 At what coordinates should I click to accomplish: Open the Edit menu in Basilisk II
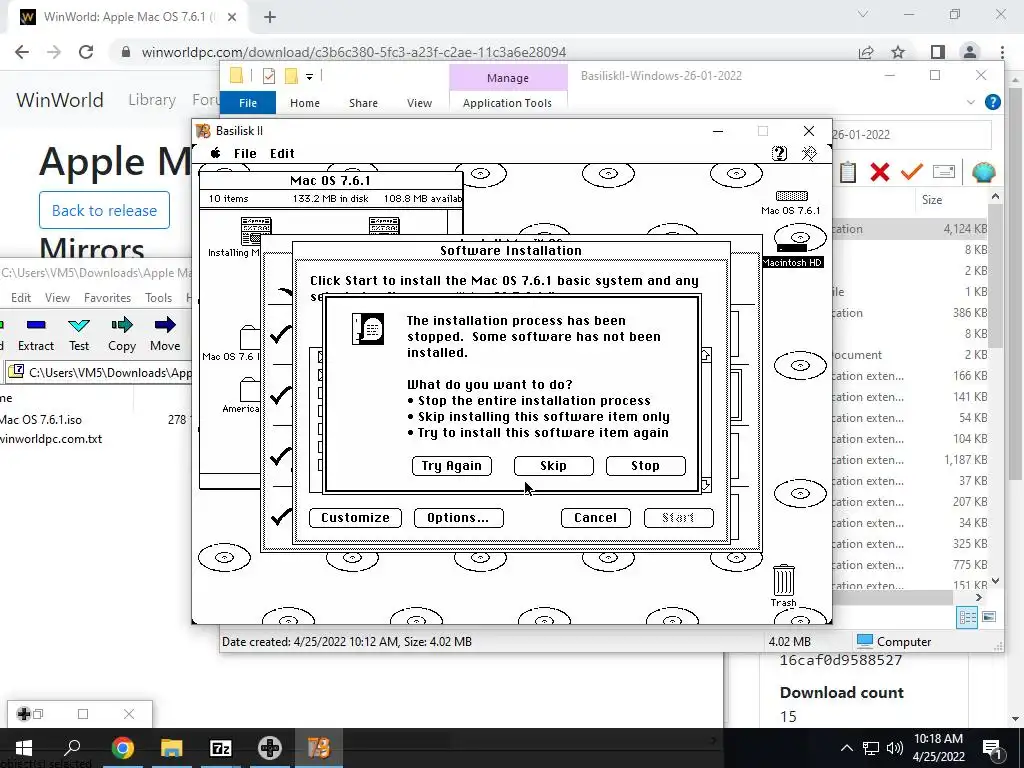[x=282, y=153]
